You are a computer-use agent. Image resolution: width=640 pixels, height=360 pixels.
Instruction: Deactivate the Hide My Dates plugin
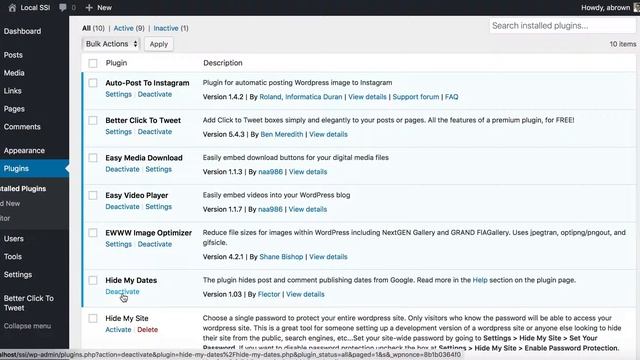point(122,292)
